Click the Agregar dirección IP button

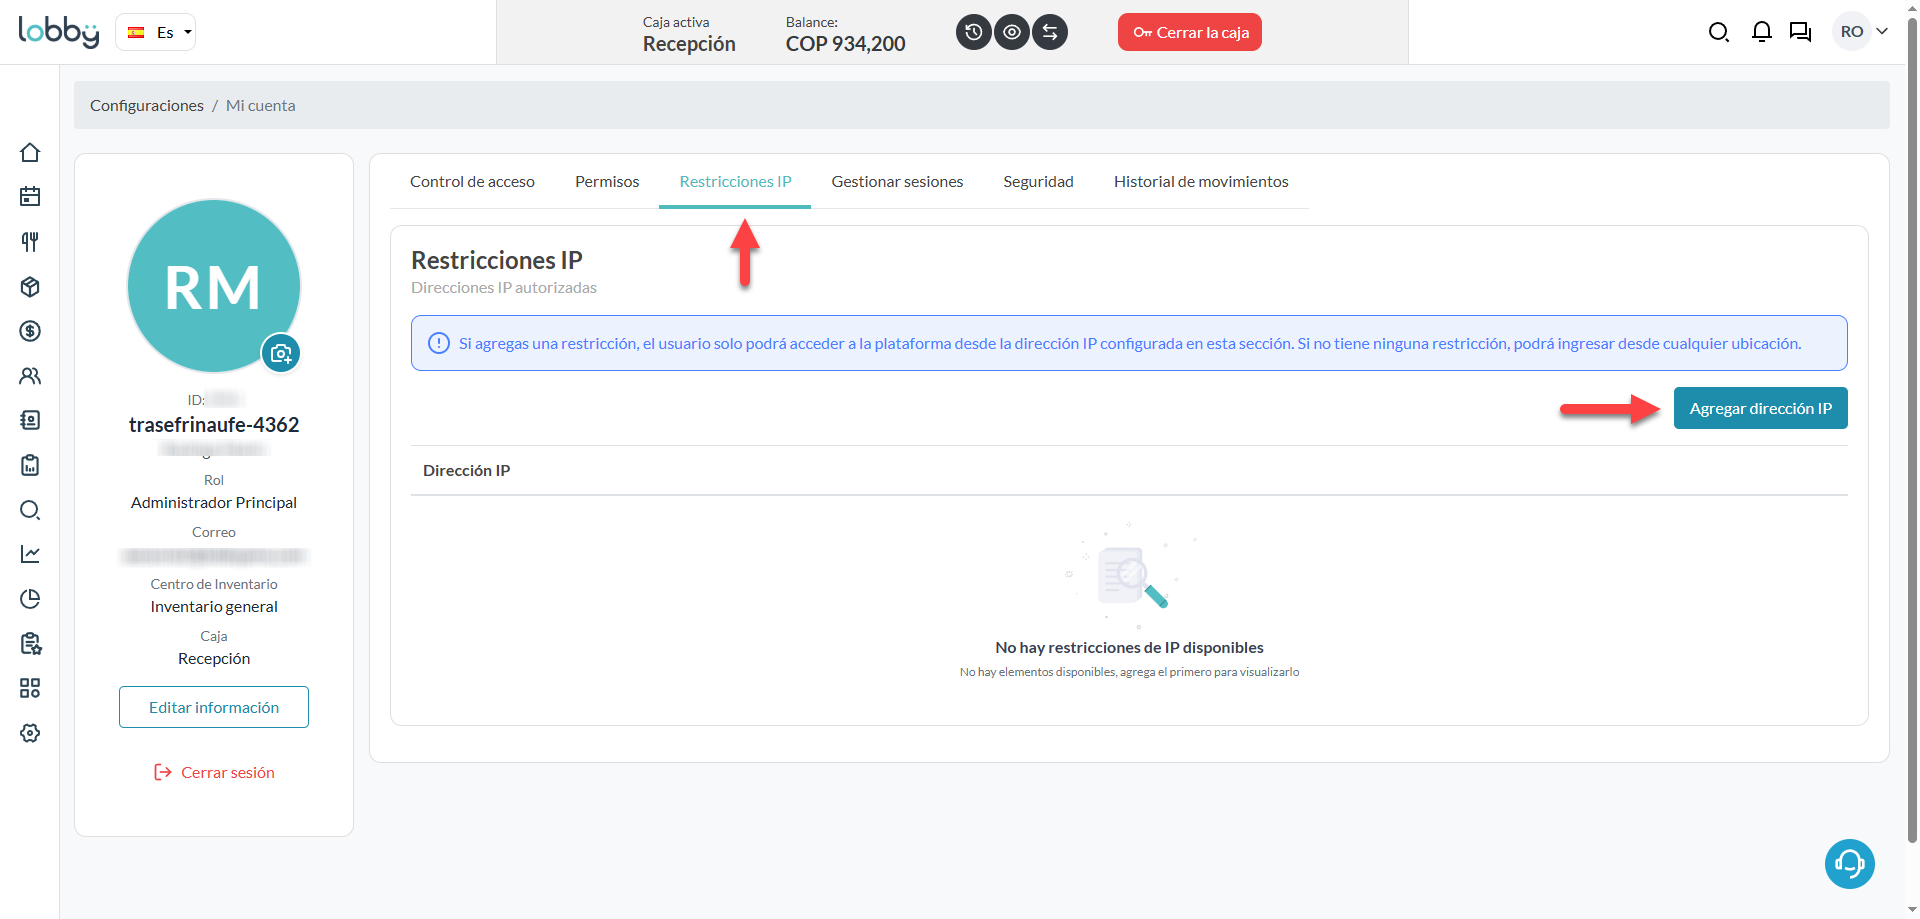pyautogui.click(x=1760, y=408)
